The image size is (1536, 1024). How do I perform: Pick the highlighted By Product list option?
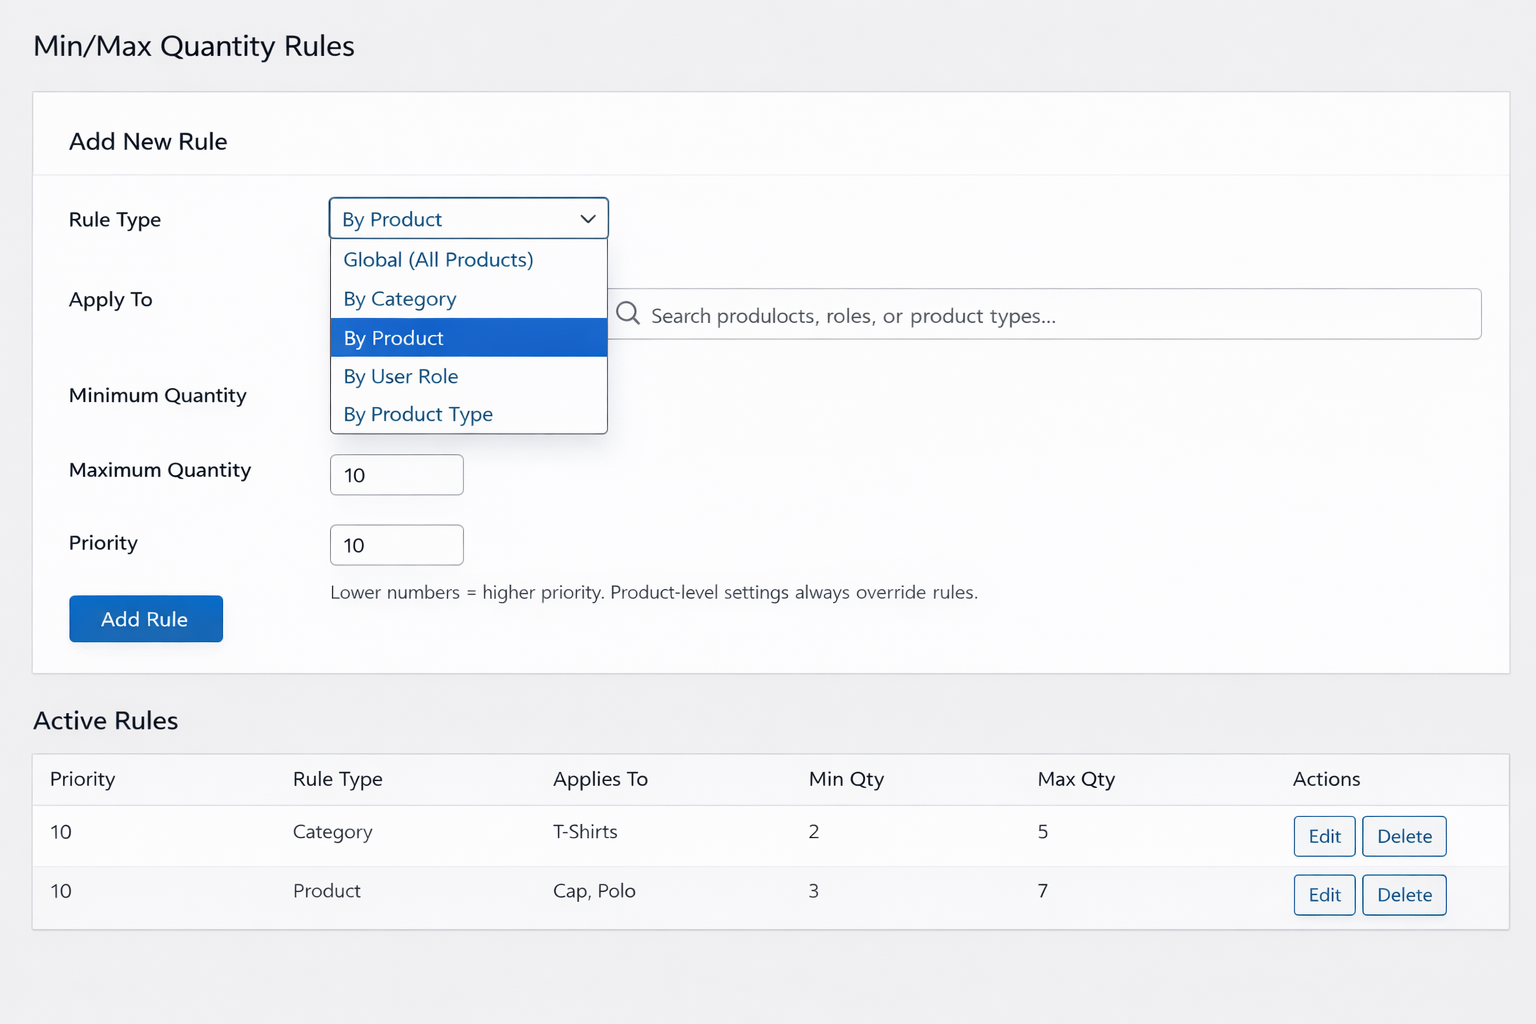coord(394,338)
